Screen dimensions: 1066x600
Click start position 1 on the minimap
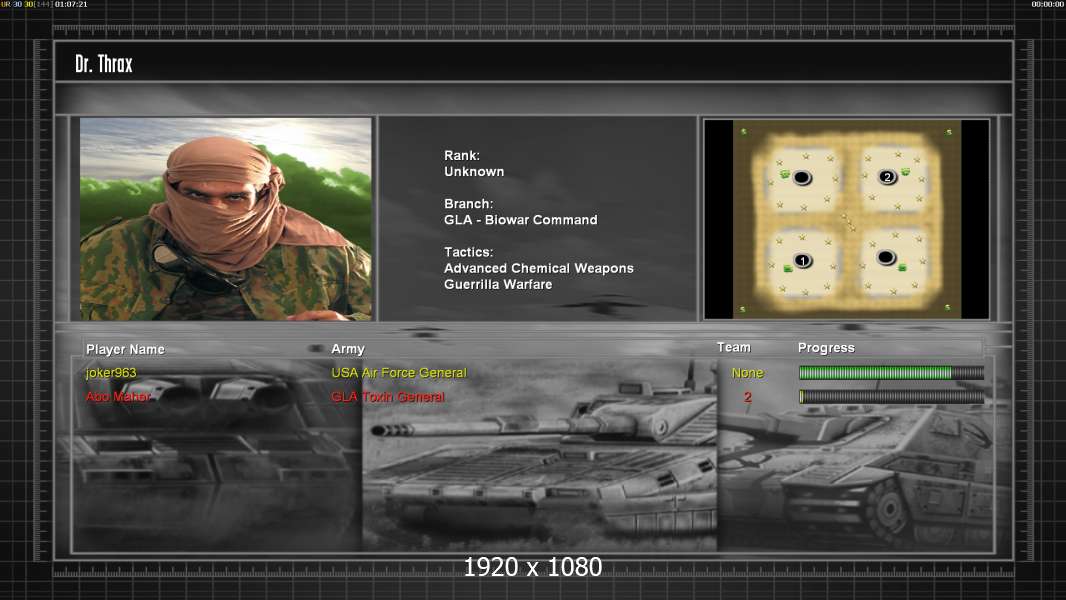pos(803,261)
